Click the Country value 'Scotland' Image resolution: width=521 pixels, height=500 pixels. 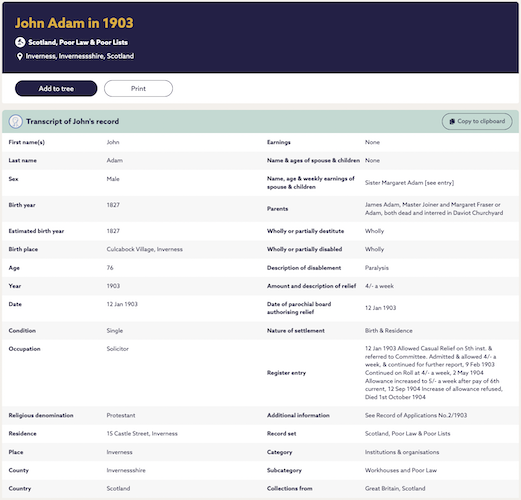[118, 489]
